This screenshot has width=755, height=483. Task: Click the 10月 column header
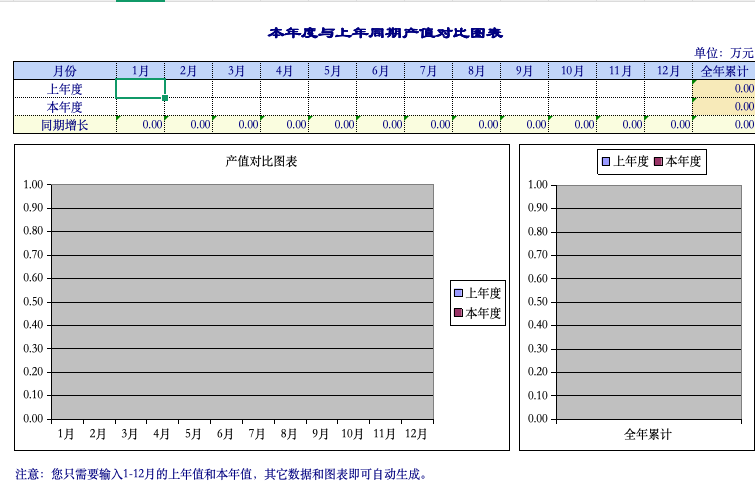[572, 71]
